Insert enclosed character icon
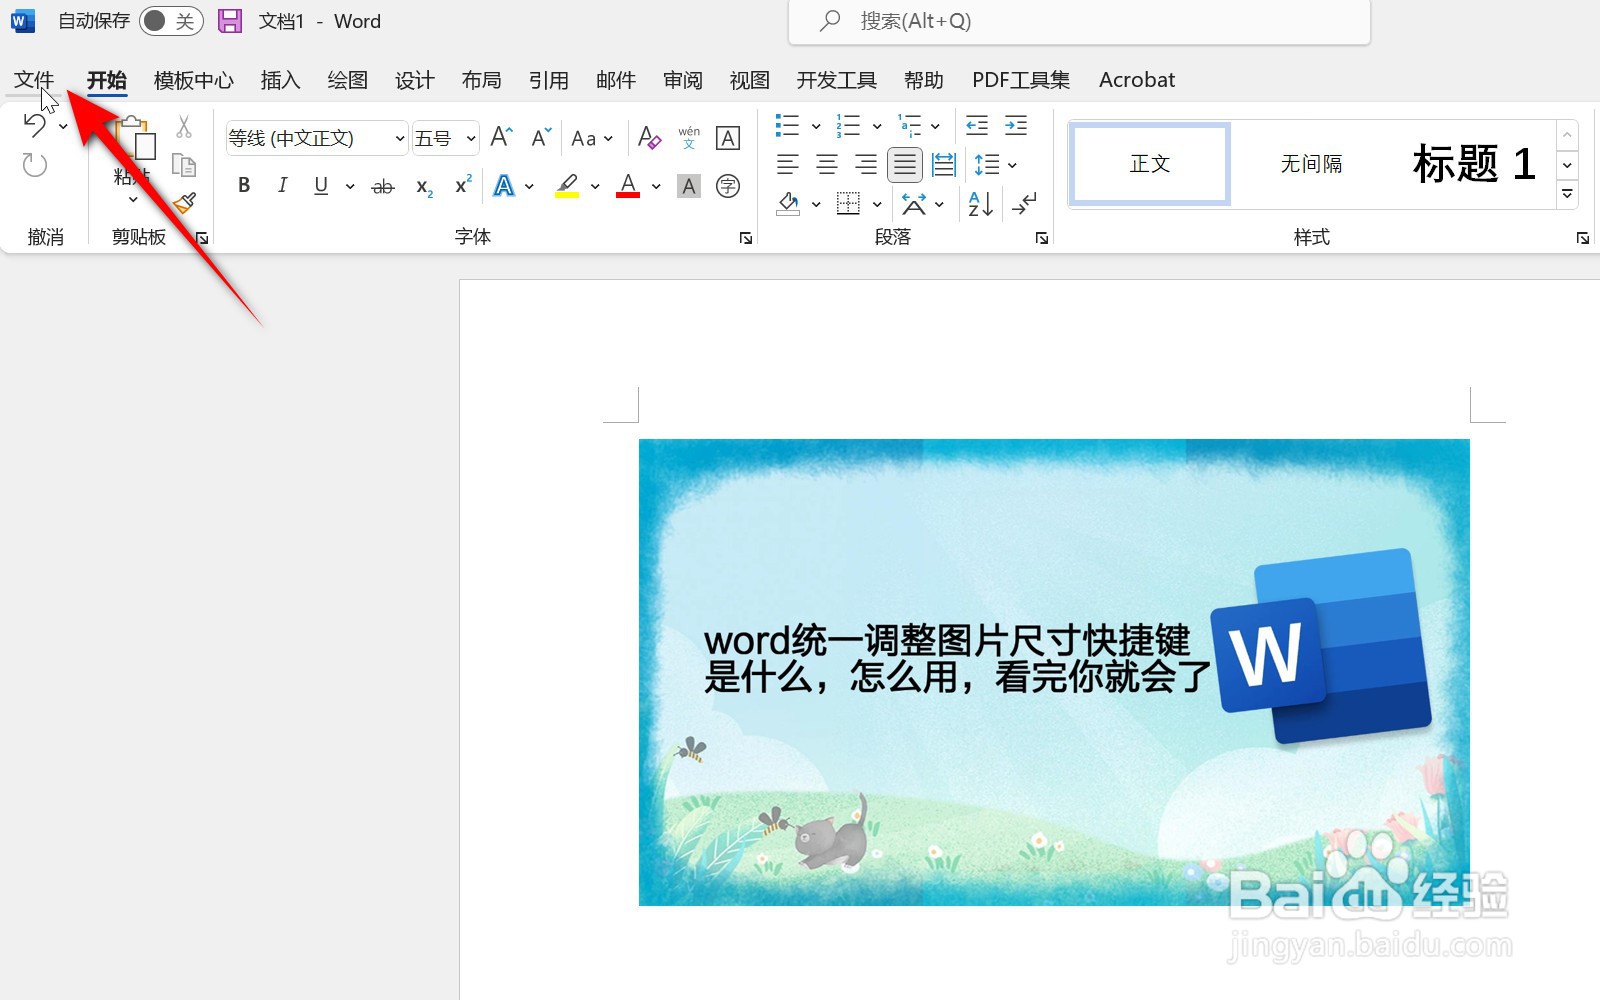 coord(728,186)
